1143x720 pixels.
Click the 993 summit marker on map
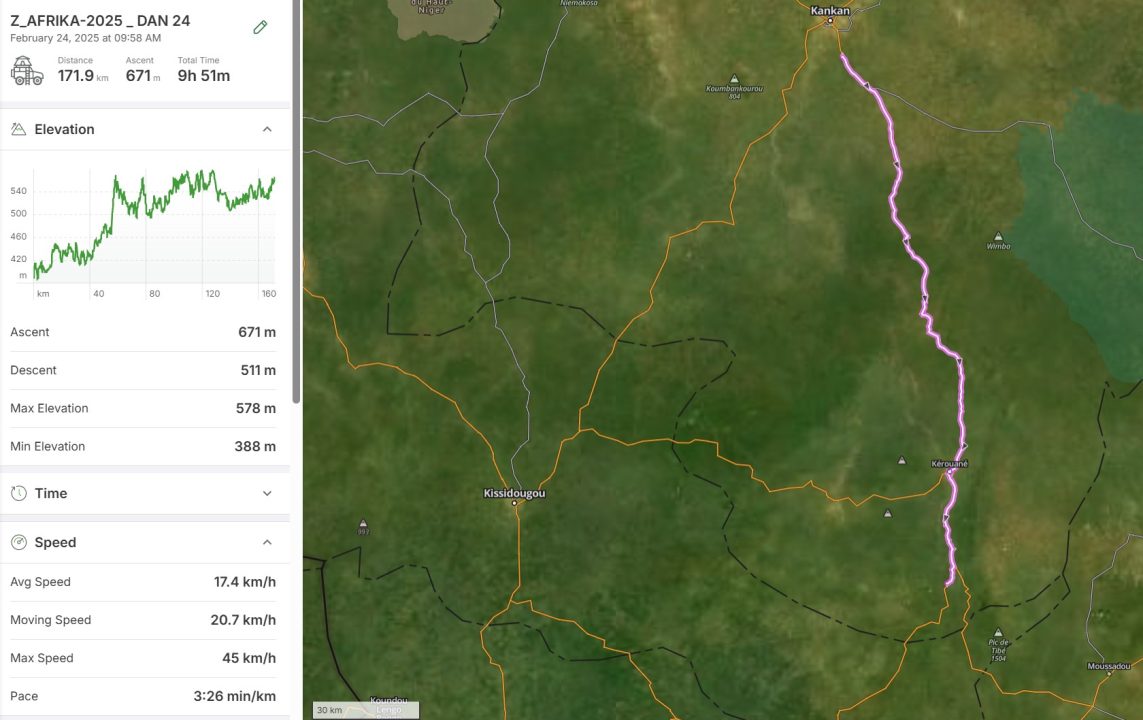pos(363,523)
